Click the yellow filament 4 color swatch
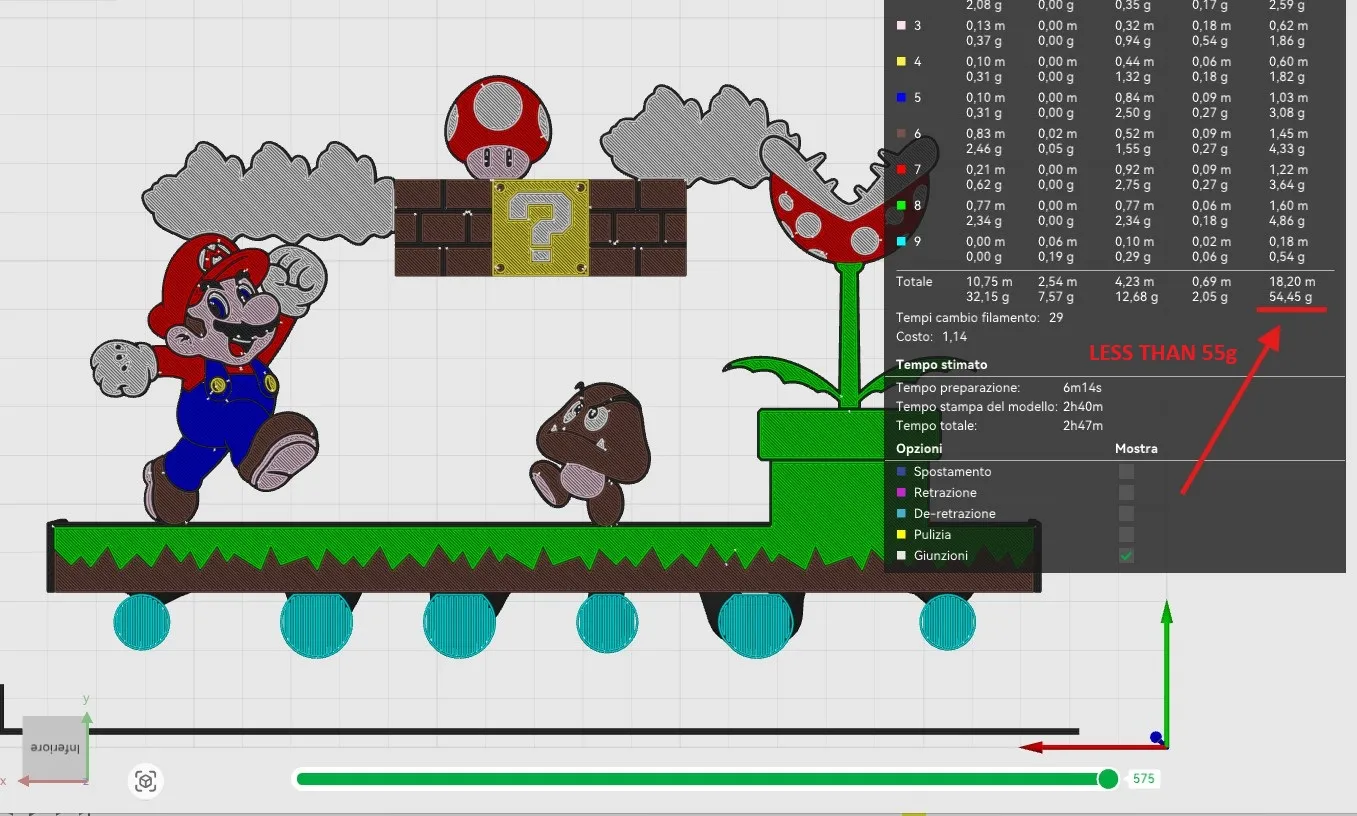 [x=901, y=61]
